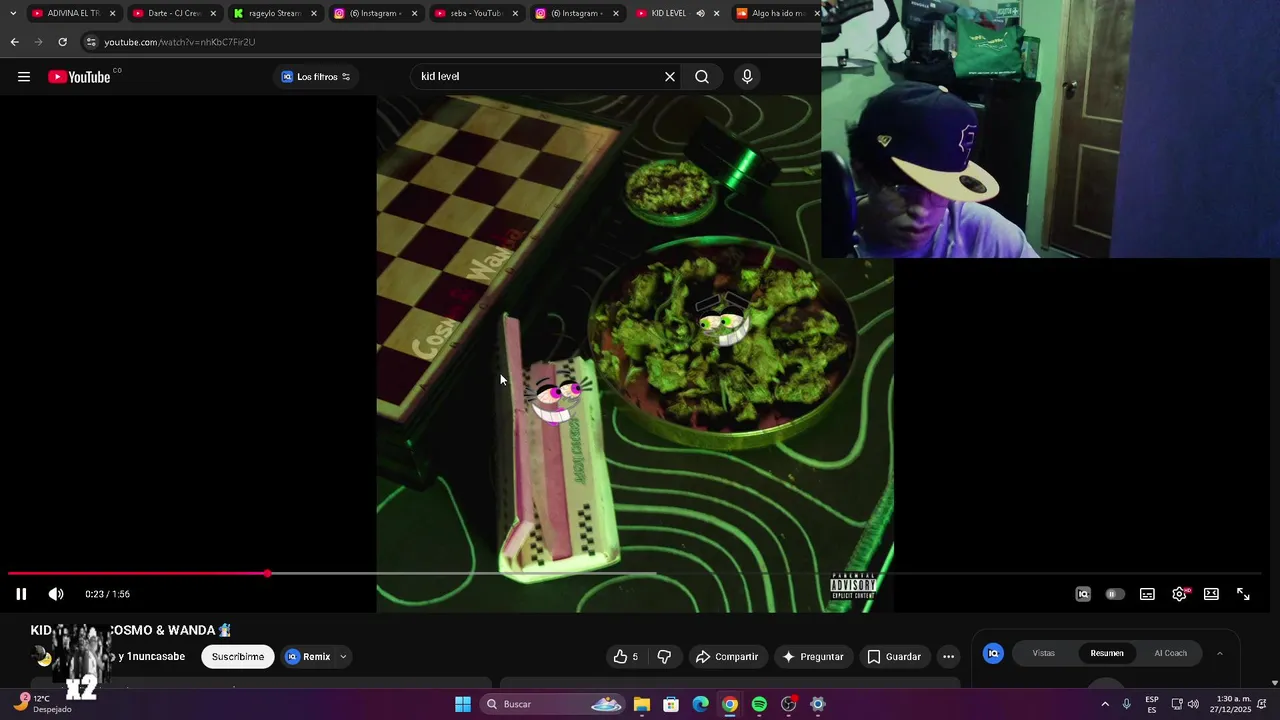1280x720 pixels.
Task: Like the video with 5 likes
Action: 625,657
